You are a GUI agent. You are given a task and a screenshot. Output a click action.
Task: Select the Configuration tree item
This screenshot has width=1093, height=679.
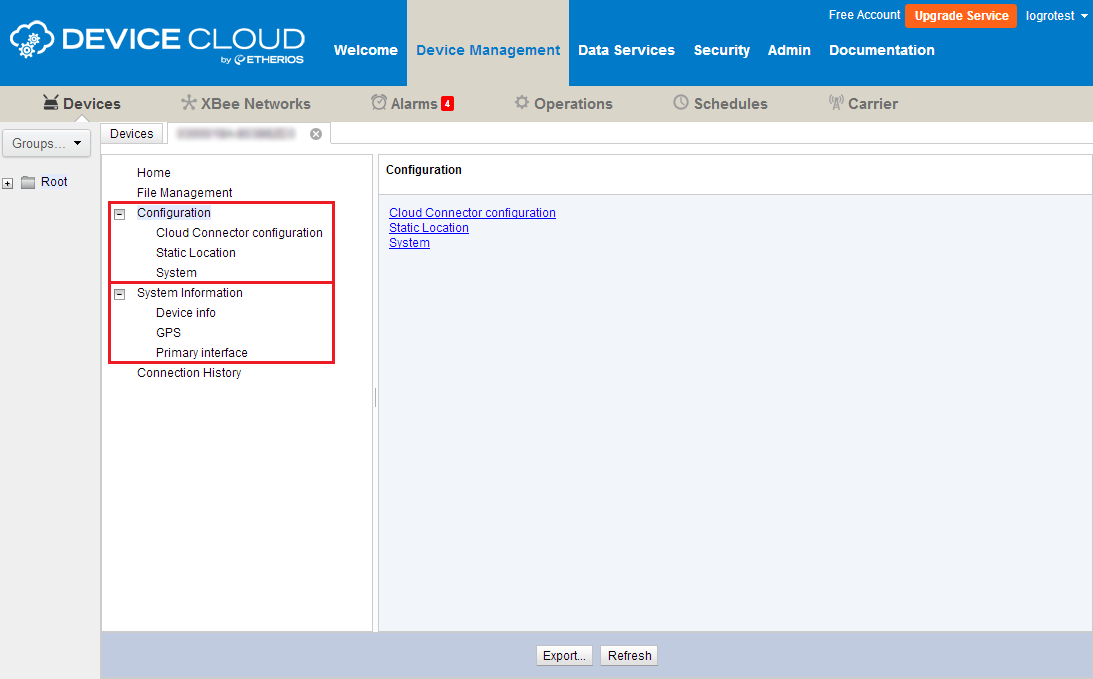[174, 213]
